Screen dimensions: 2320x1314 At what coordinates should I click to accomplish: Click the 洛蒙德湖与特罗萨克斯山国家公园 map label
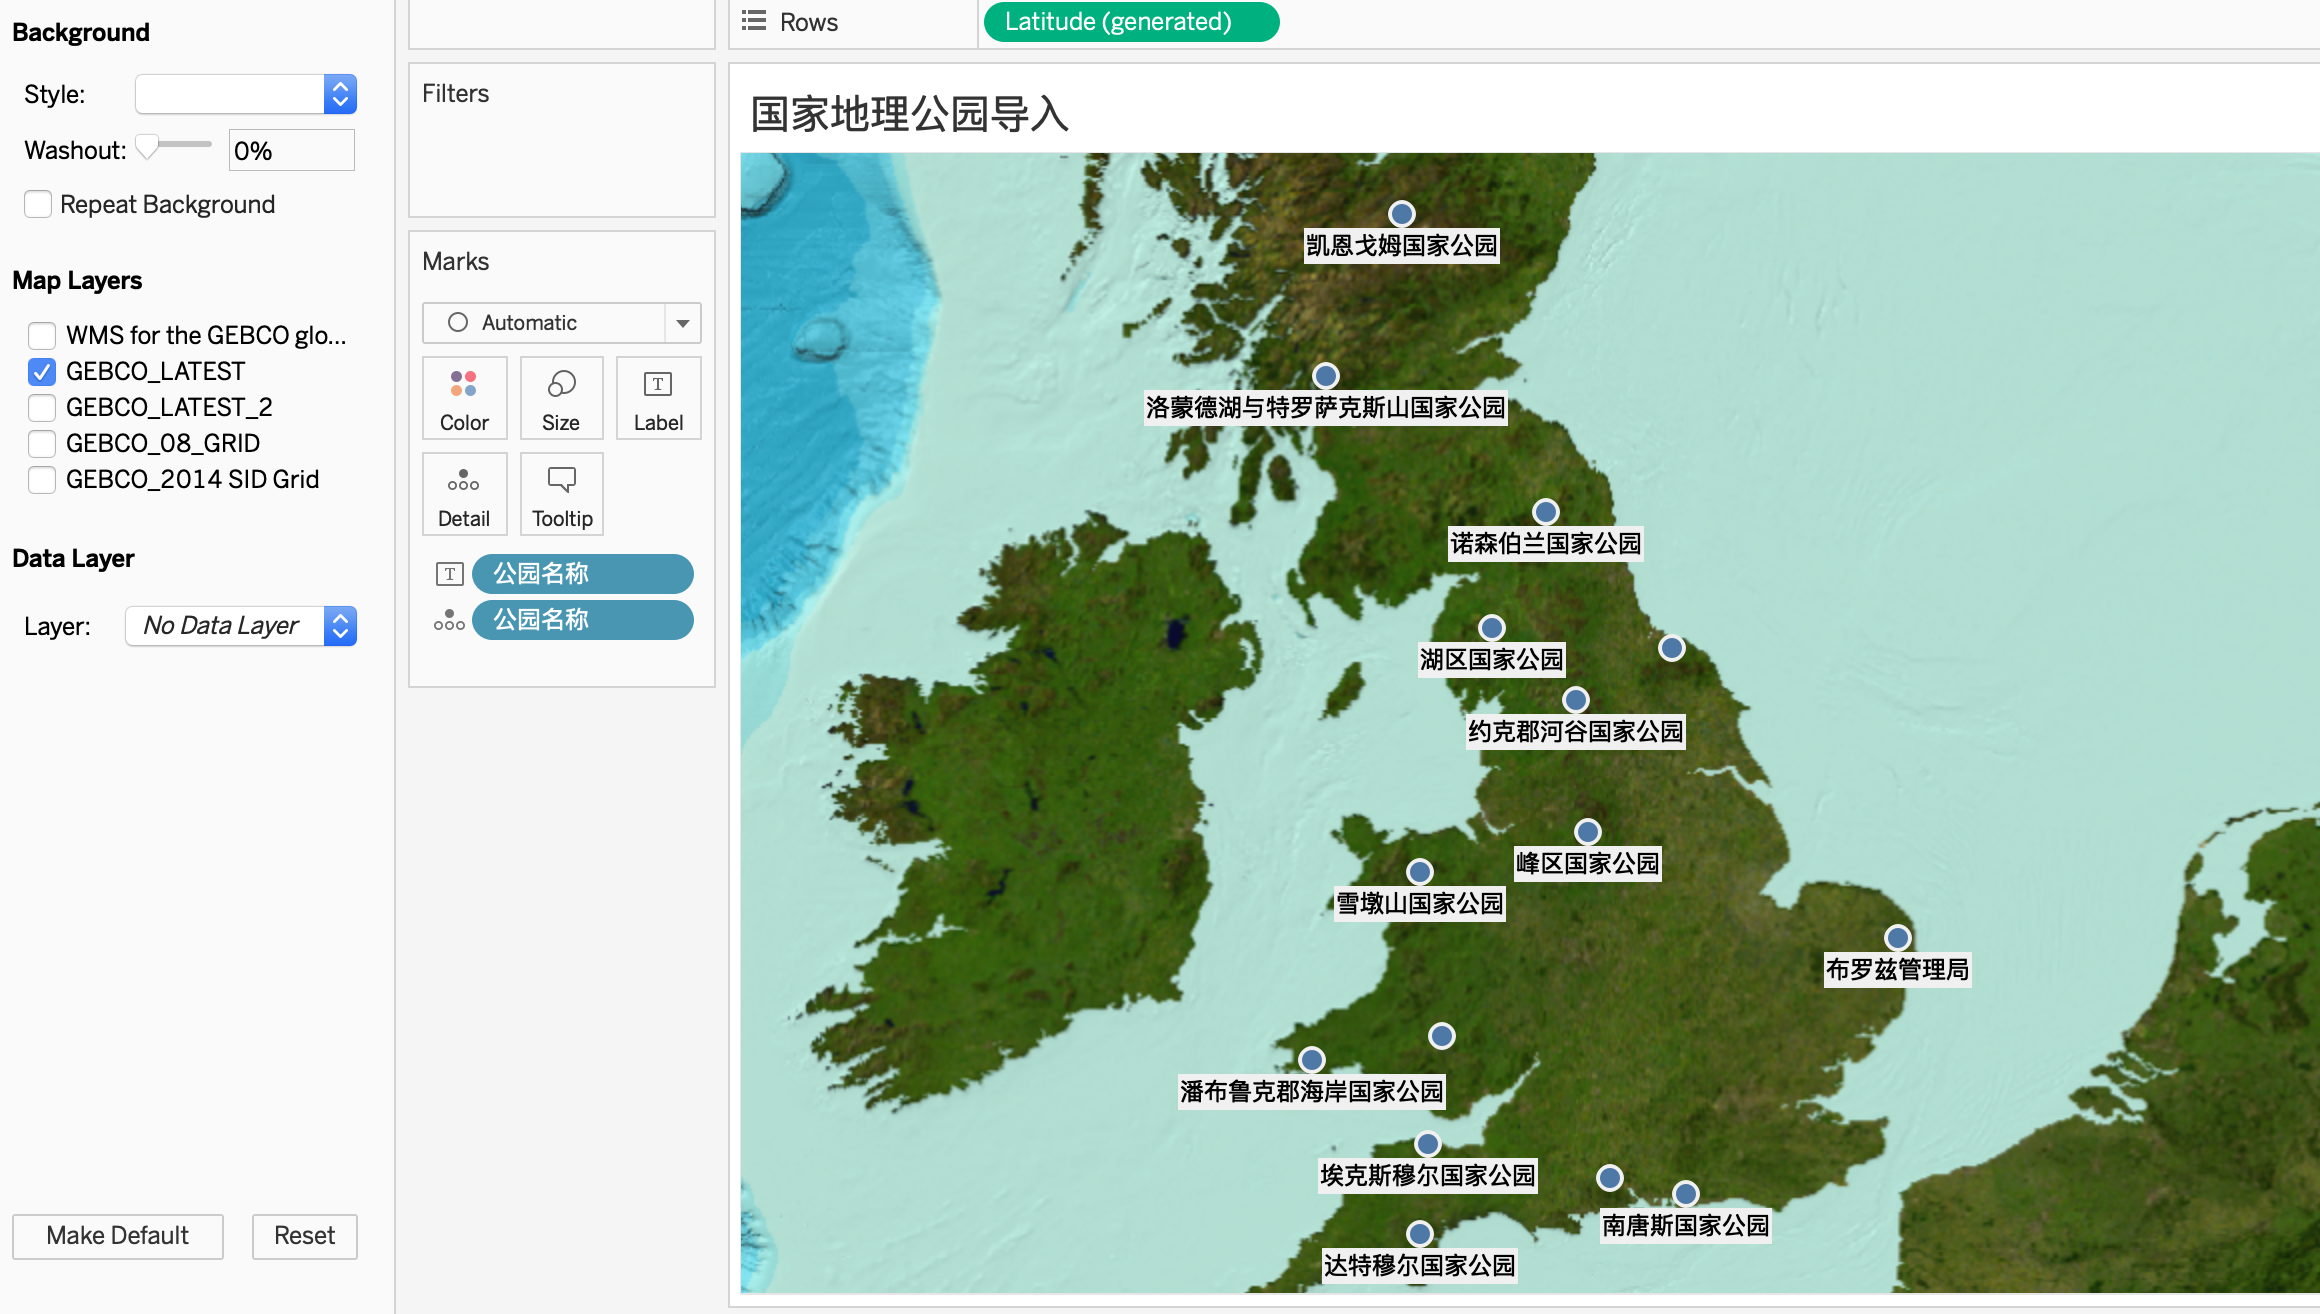coord(1326,408)
